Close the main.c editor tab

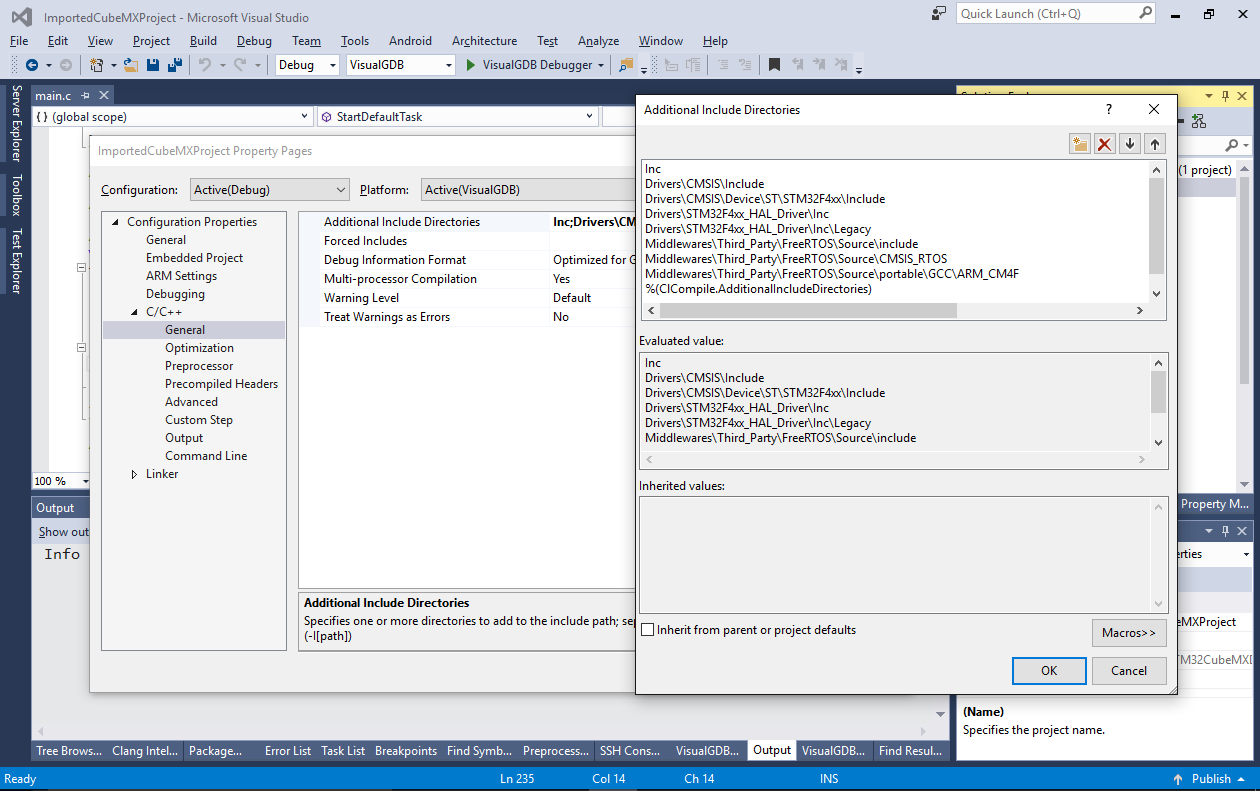103,96
